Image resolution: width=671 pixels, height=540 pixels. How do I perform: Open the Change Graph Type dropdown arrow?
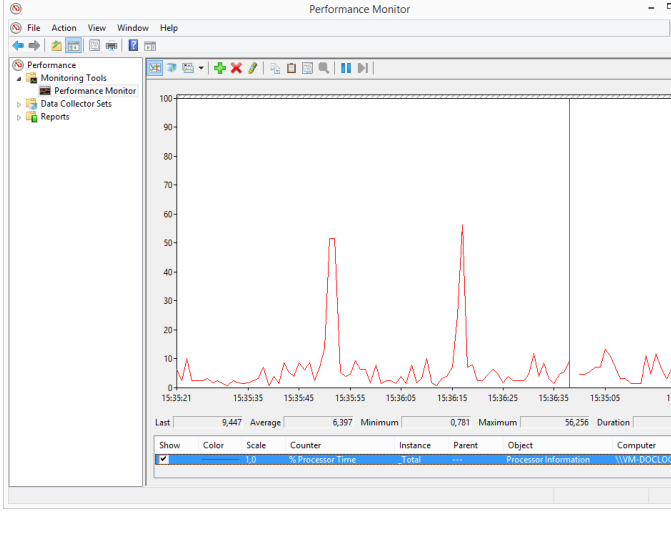point(201,68)
